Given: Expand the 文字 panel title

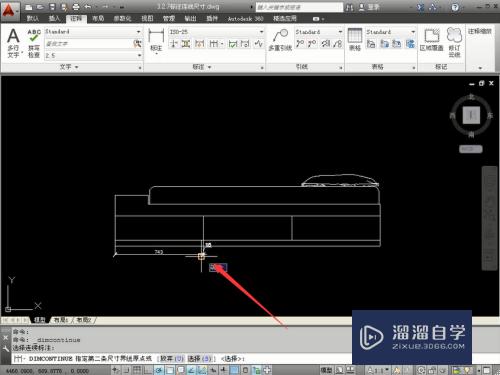Looking at the screenshot, I should pos(69,67).
